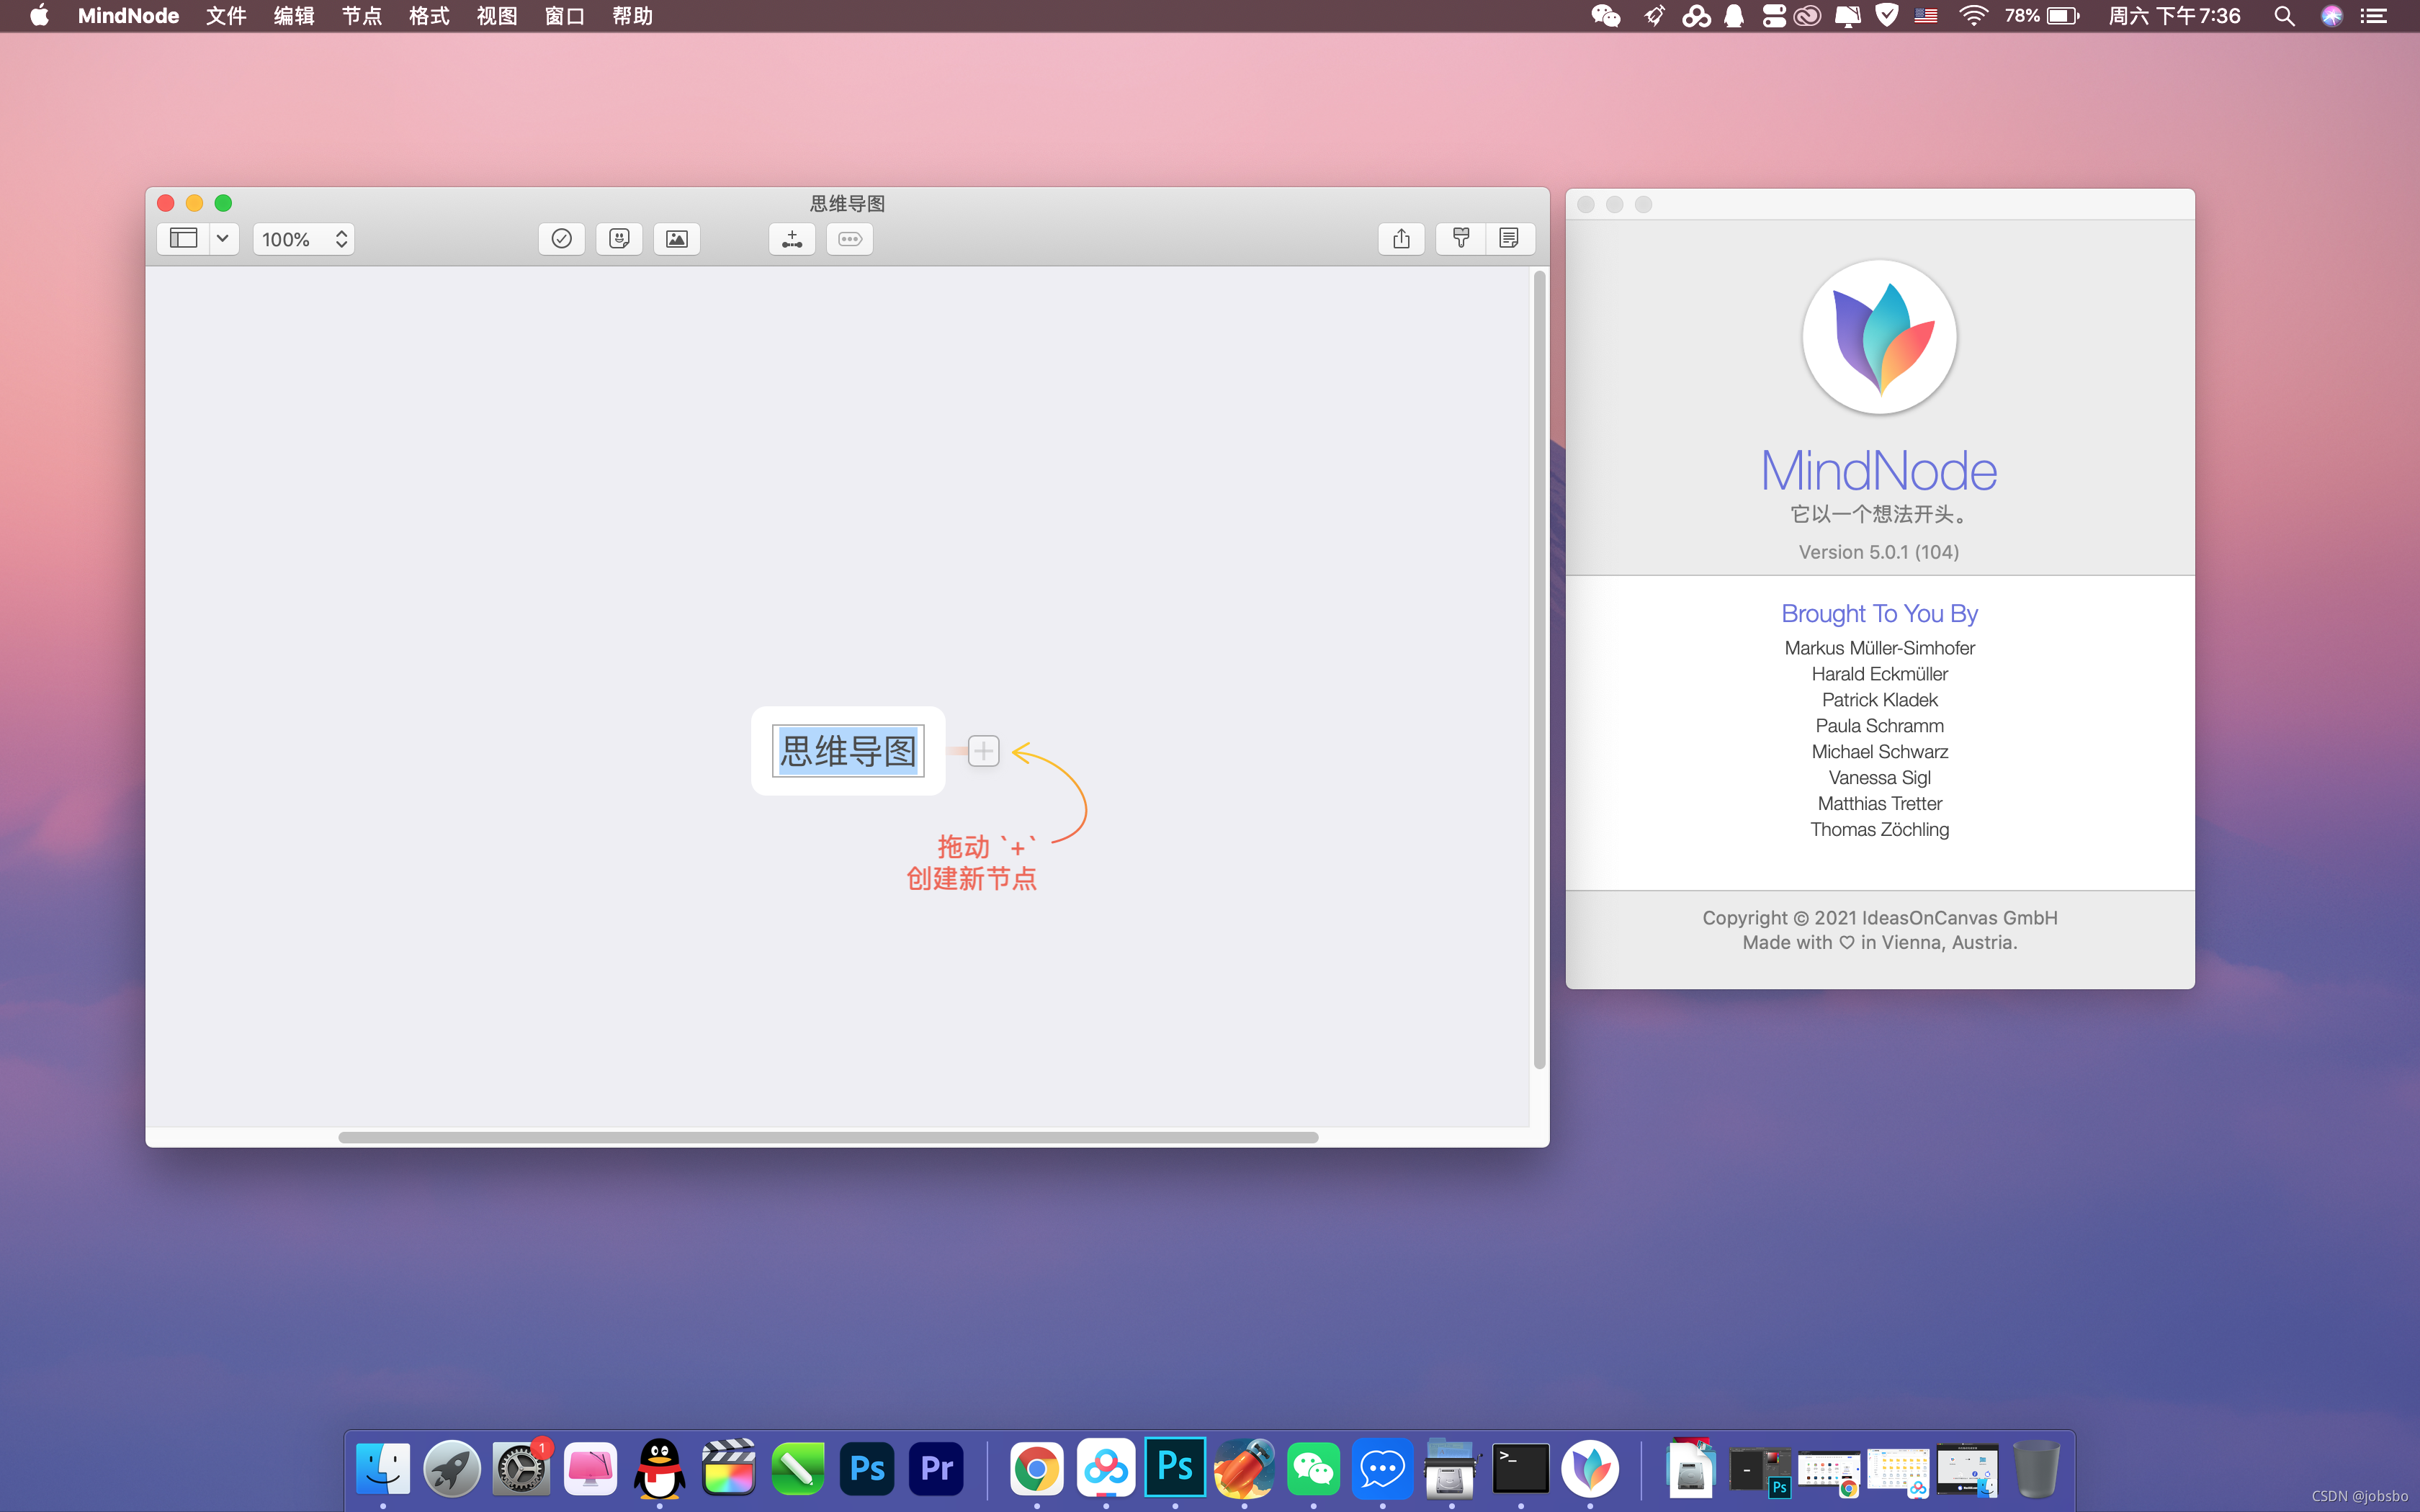Click the MindNode app menu title
The height and width of the screenshot is (1512, 2420).
(x=128, y=16)
